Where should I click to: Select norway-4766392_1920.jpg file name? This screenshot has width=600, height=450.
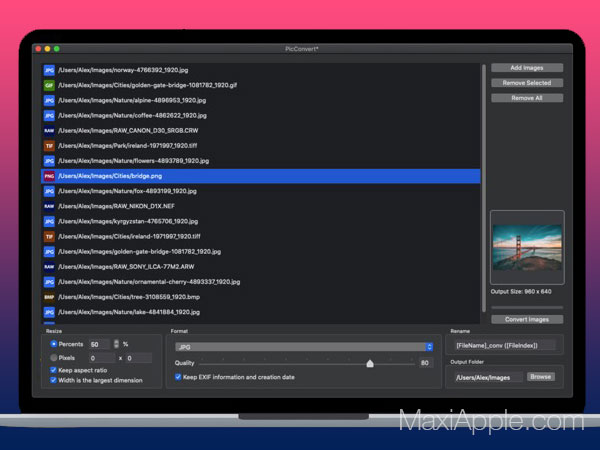123,70
